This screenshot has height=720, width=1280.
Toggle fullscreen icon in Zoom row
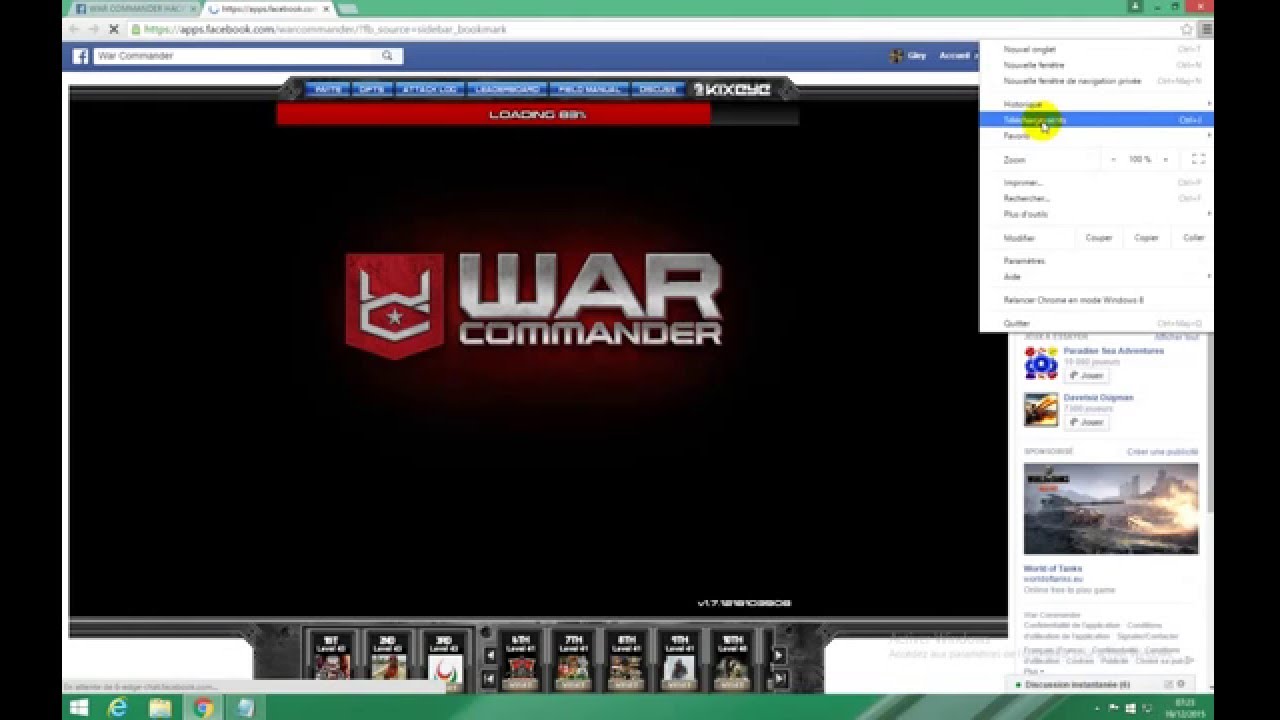[x=1198, y=159]
